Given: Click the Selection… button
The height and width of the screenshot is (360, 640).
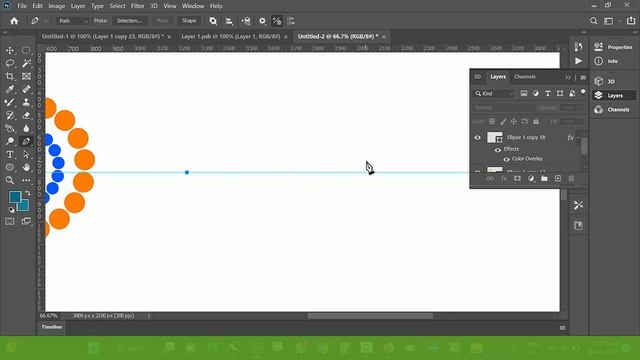Looking at the screenshot, I should point(129,21).
